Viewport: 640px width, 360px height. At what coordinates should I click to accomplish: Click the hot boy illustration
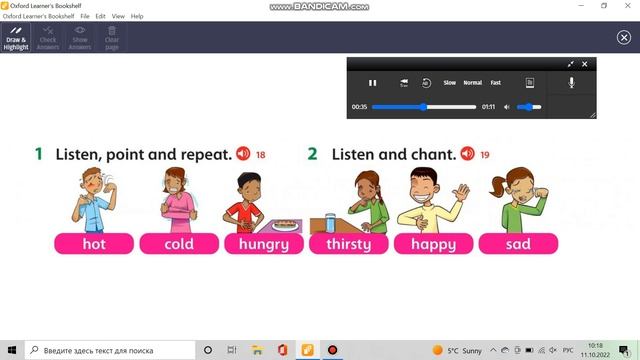(x=94, y=200)
